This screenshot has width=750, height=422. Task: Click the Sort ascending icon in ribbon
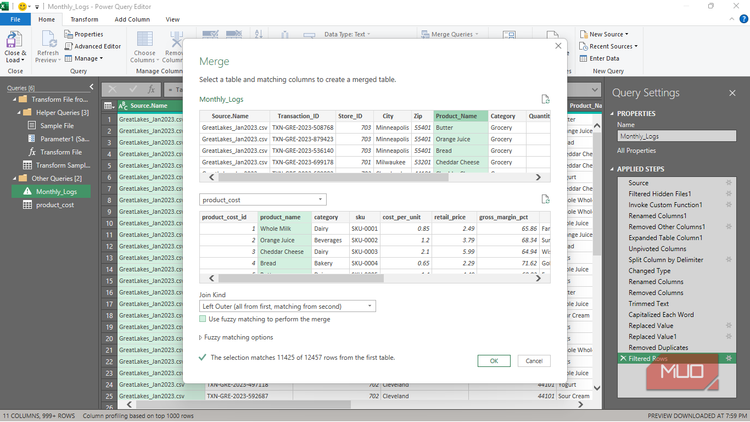tap(259, 34)
